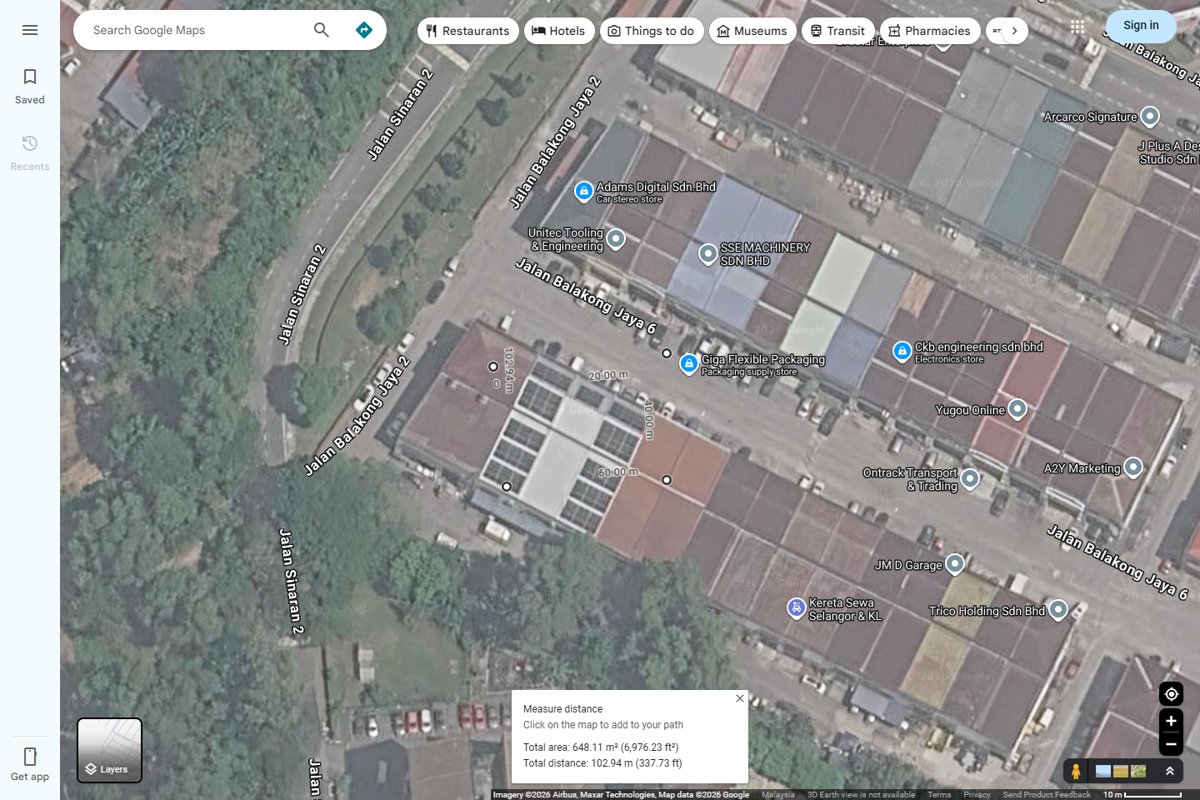The height and width of the screenshot is (800, 1200).
Task: Open Directions via the blue arrow icon
Action: click(x=364, y=30)
